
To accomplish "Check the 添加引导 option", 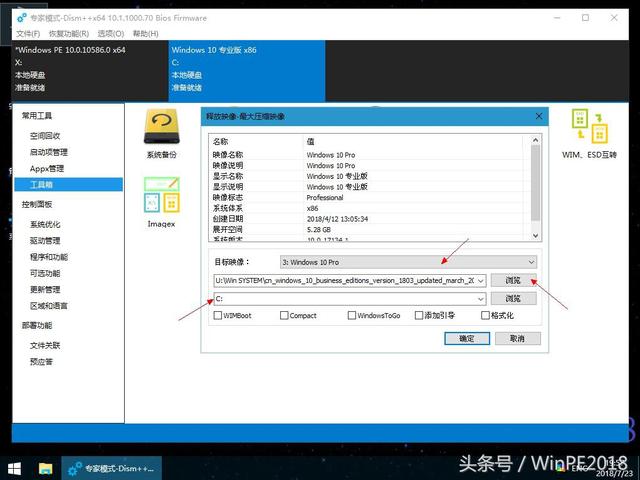I will pos(418,316).
